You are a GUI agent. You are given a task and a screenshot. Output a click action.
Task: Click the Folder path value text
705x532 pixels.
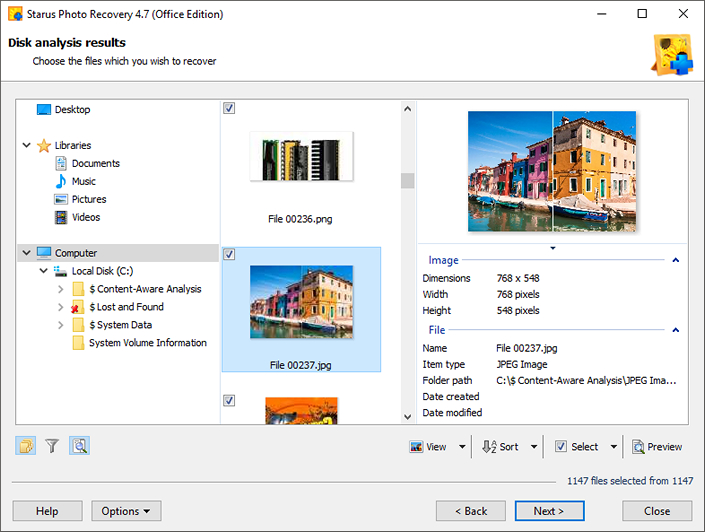586,380
